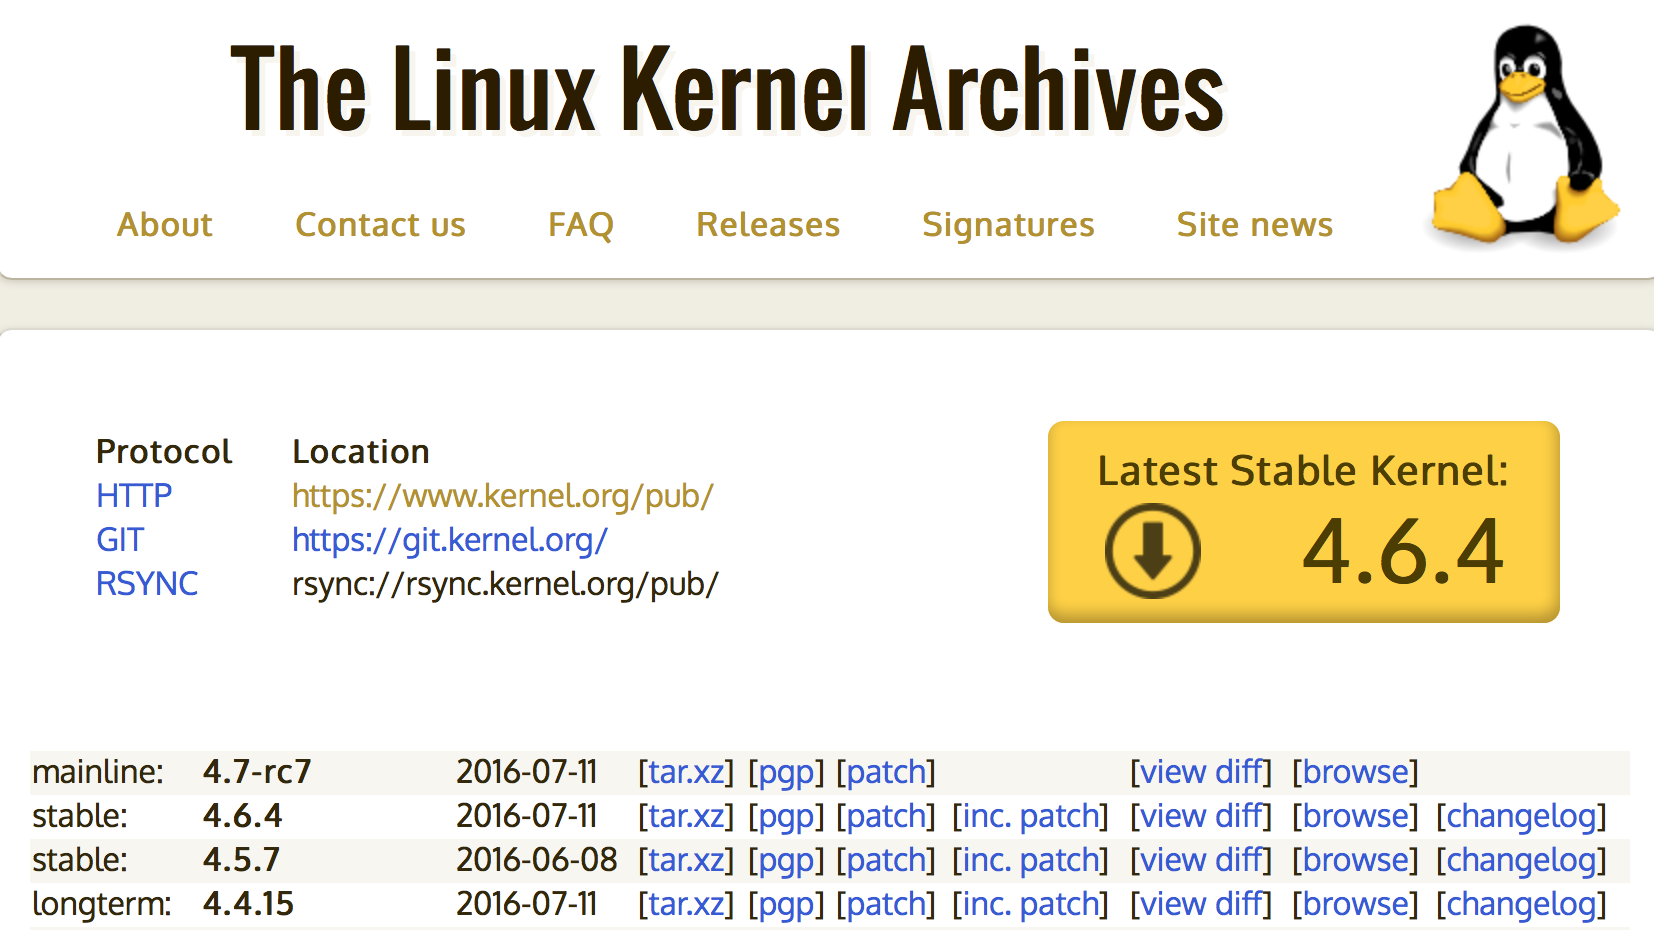The height and width of the screenshot is (930, 1654).
Task: Click the download arrow icon in yellow box
Action: (x=1152, y=551)
